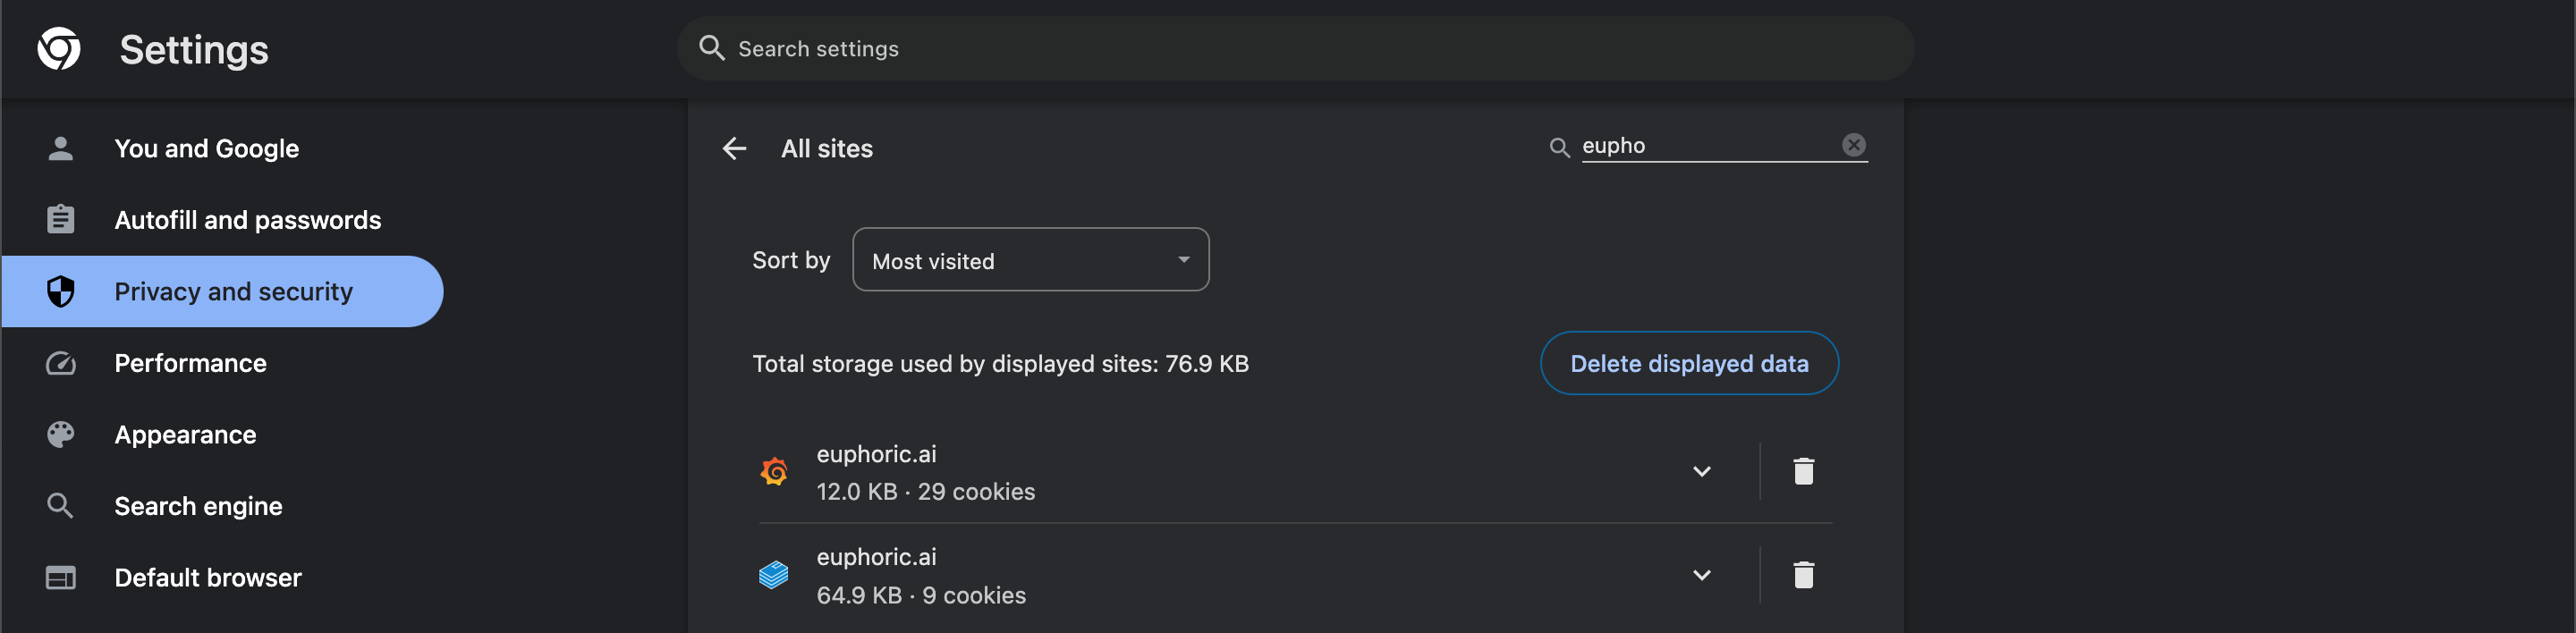2576x633 pixels.
Task: Go to Autofill and passwords section
Action: [247, 220]
